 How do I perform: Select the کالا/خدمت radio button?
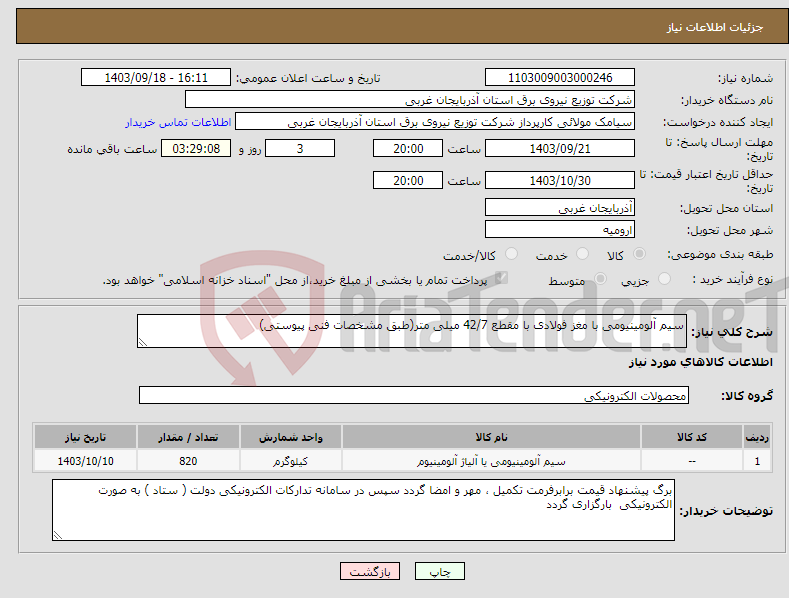(511, 254)
